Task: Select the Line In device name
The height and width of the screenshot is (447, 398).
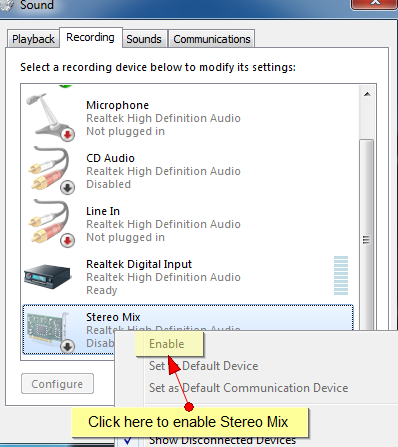Action: pyautogui.click(x=103, y=211)
